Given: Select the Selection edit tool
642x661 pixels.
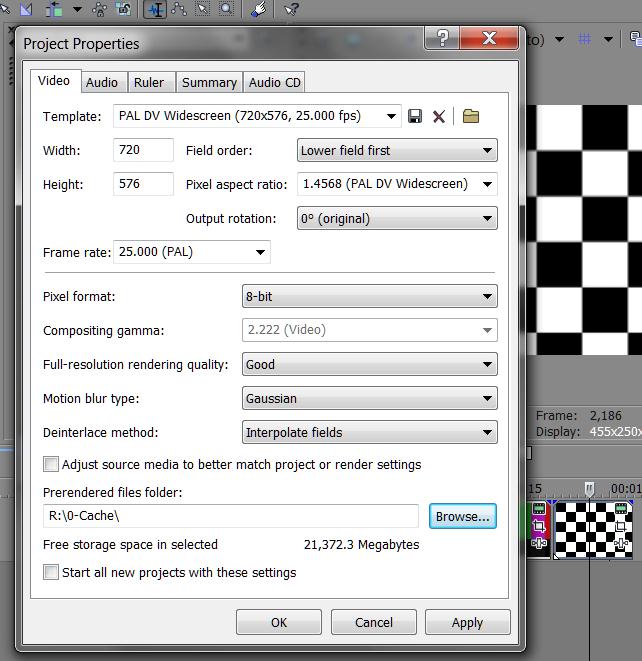Looking at the screenshot, I should coord(203,9).
